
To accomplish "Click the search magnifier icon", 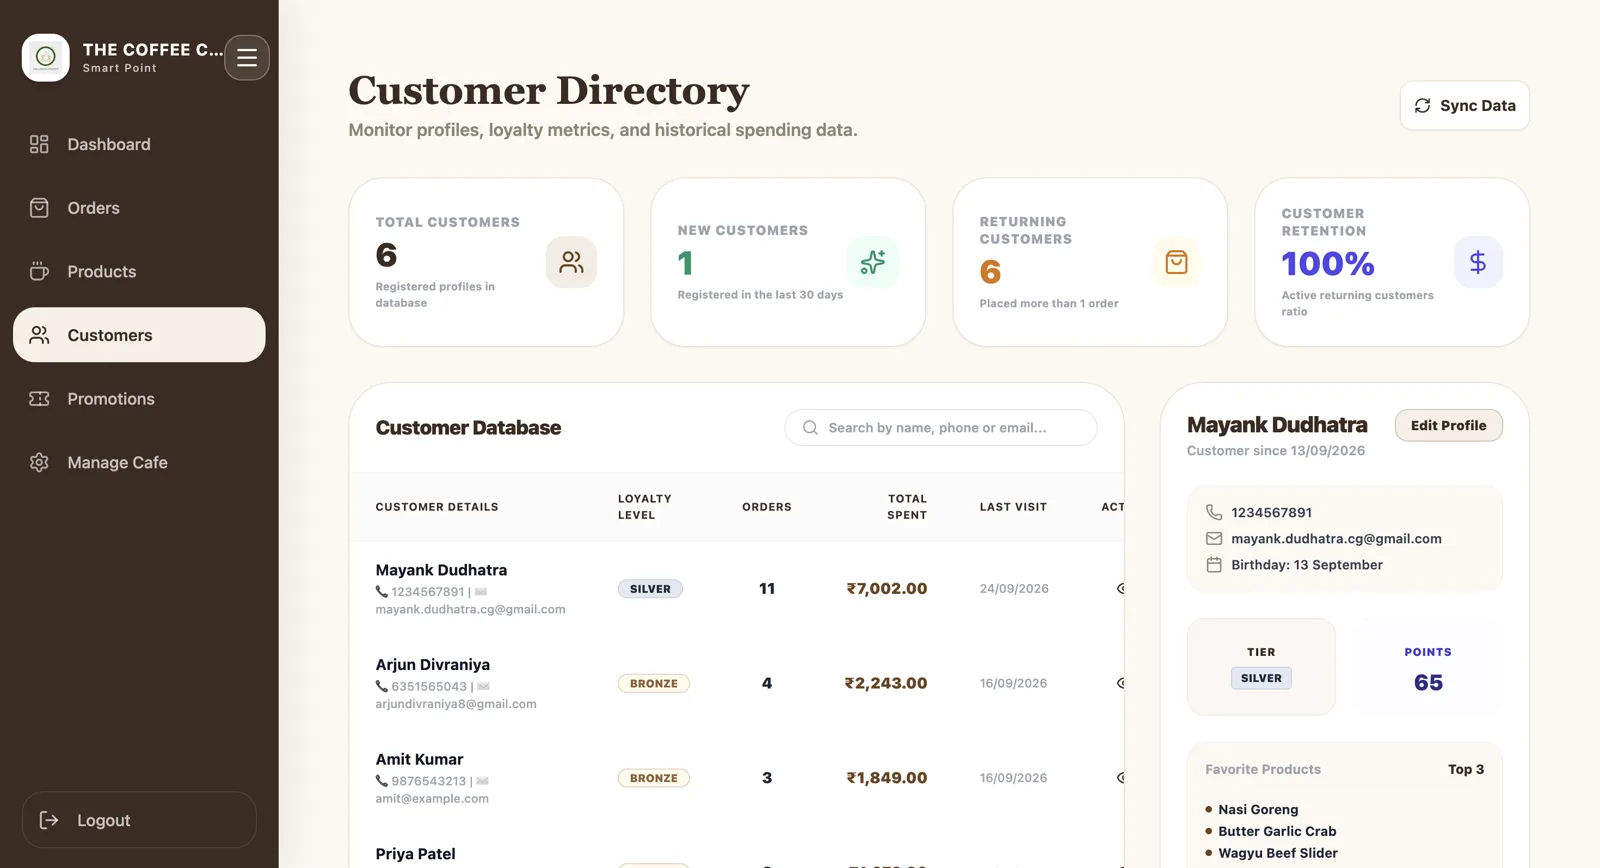I will pyautogui.click(x=810, y=428).
